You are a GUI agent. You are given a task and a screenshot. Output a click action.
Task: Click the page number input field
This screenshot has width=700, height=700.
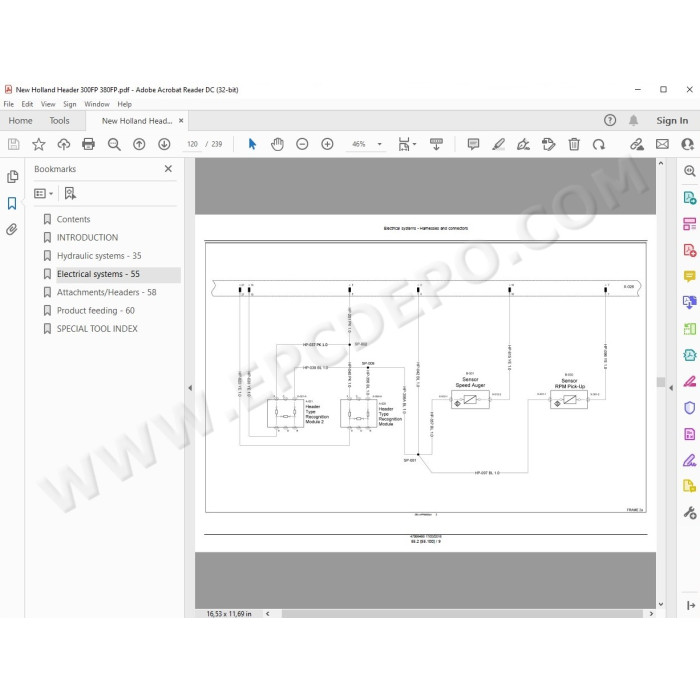click(192, 144)
